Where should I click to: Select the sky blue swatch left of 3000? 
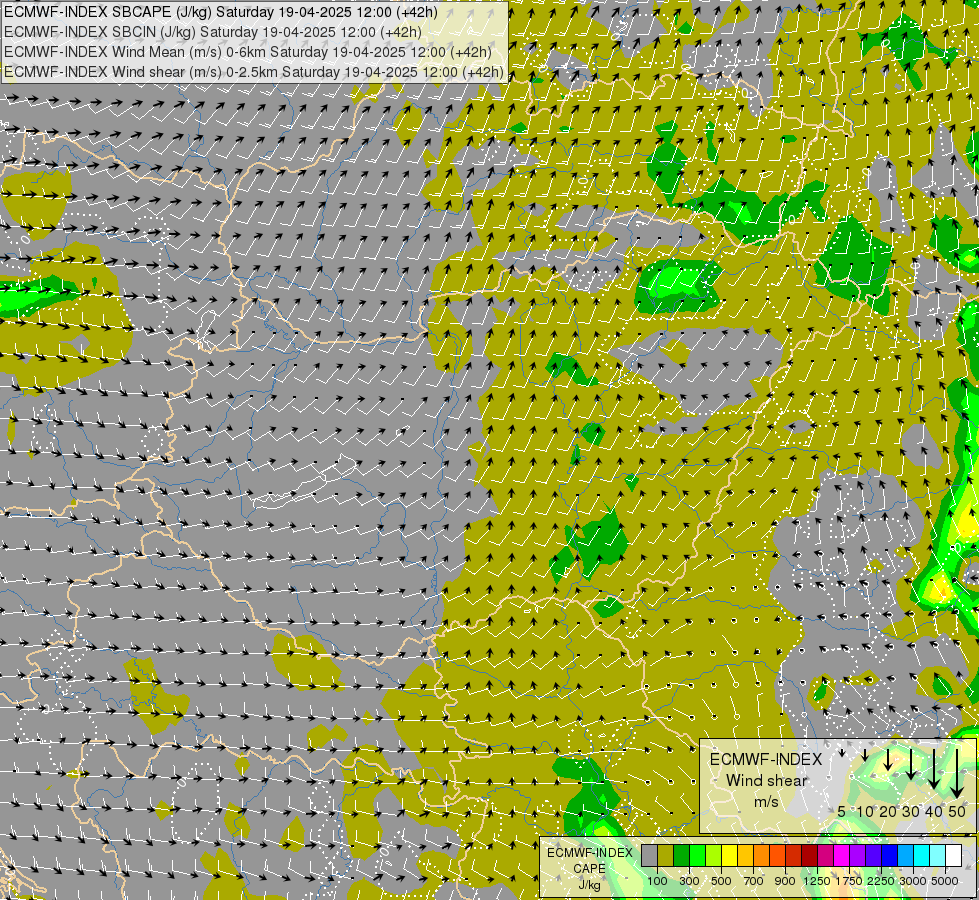coord(906,855)
